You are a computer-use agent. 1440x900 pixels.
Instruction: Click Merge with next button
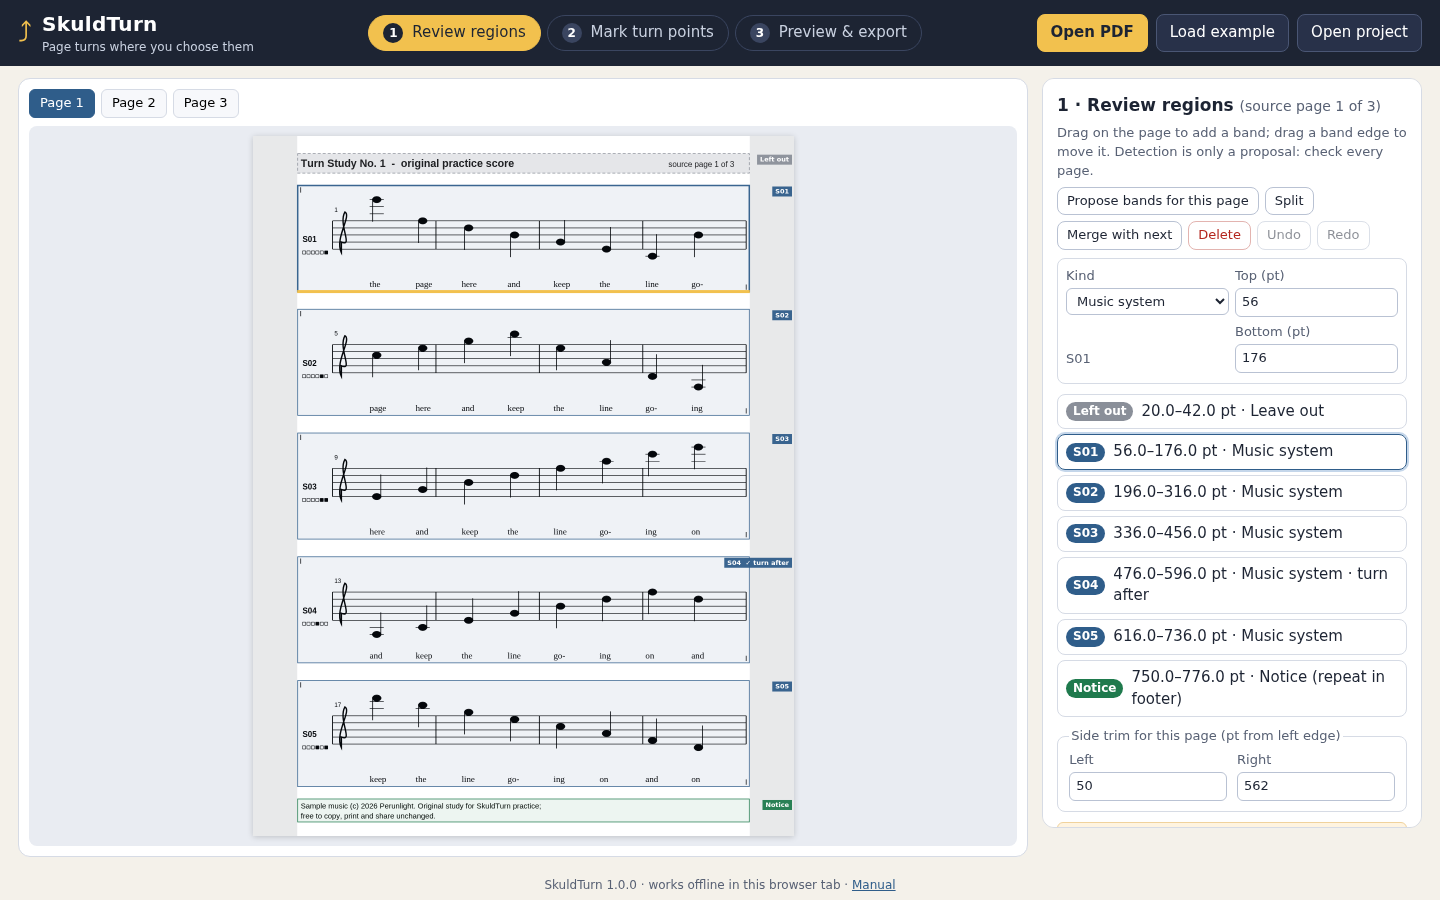pos(1119,235)
